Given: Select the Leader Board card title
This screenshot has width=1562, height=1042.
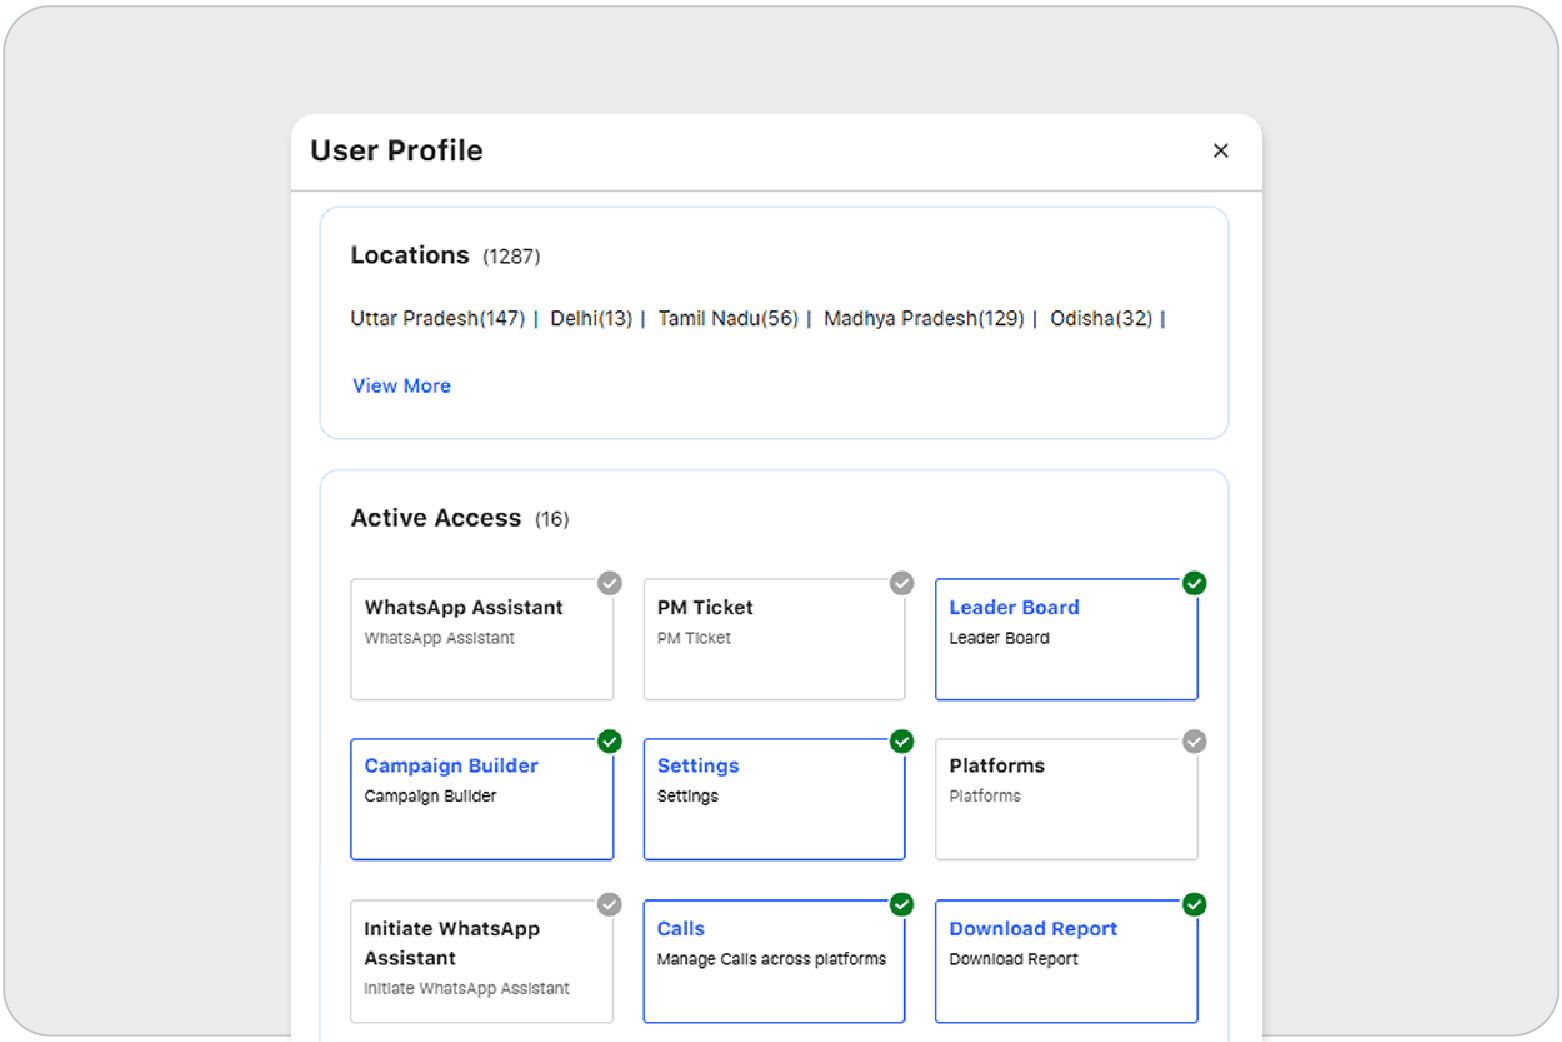Looking at the screenshot, I should point(1013,607).
